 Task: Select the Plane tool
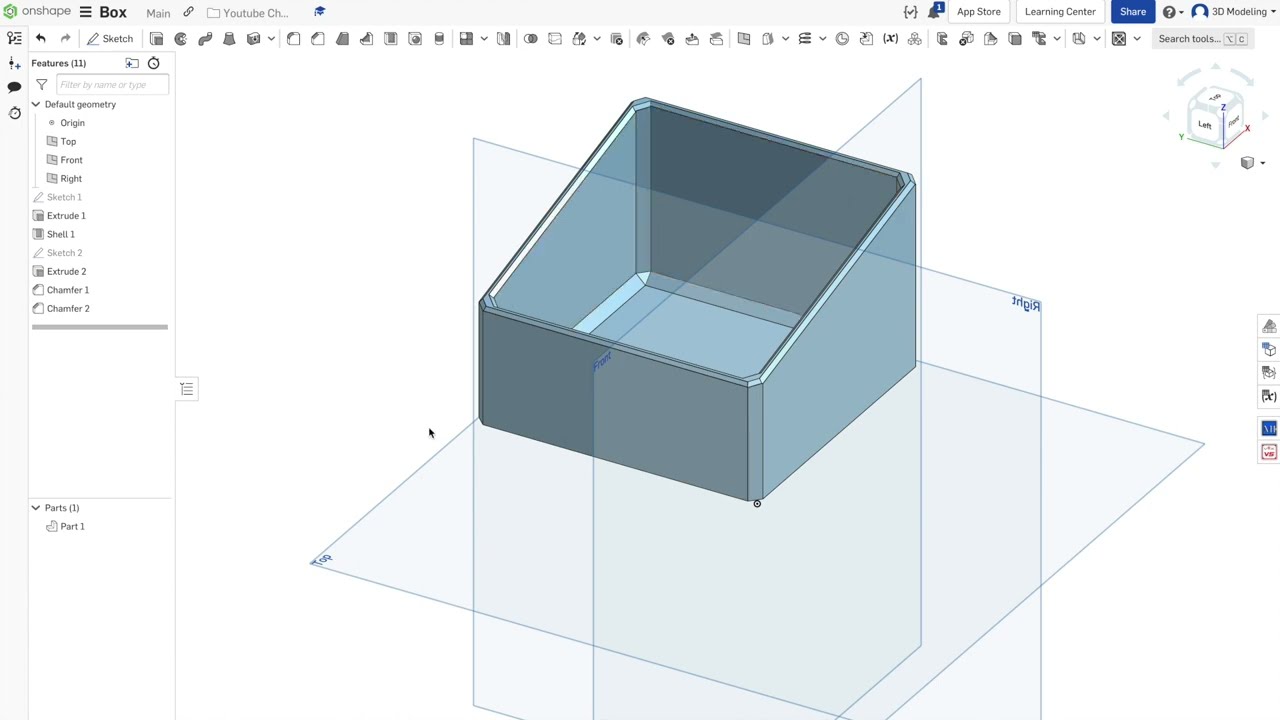tap(743, 39)
